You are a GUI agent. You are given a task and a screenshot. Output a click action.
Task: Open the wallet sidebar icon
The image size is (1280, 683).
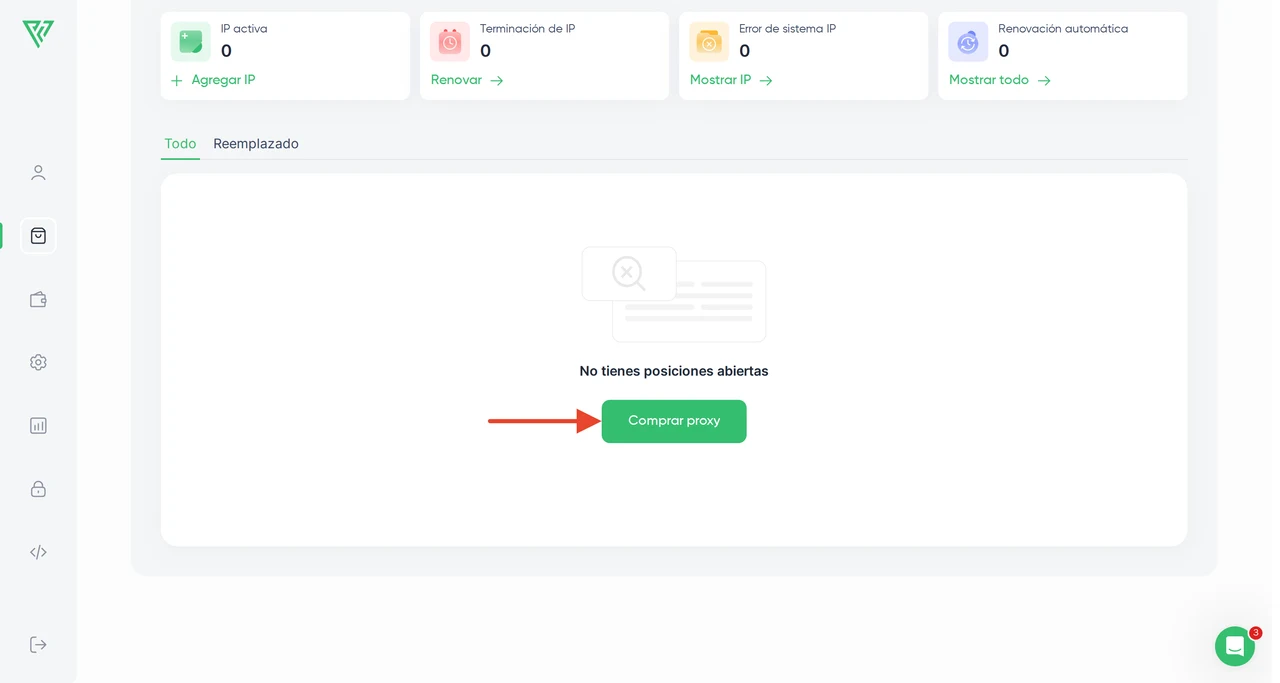tap(38, 299)
